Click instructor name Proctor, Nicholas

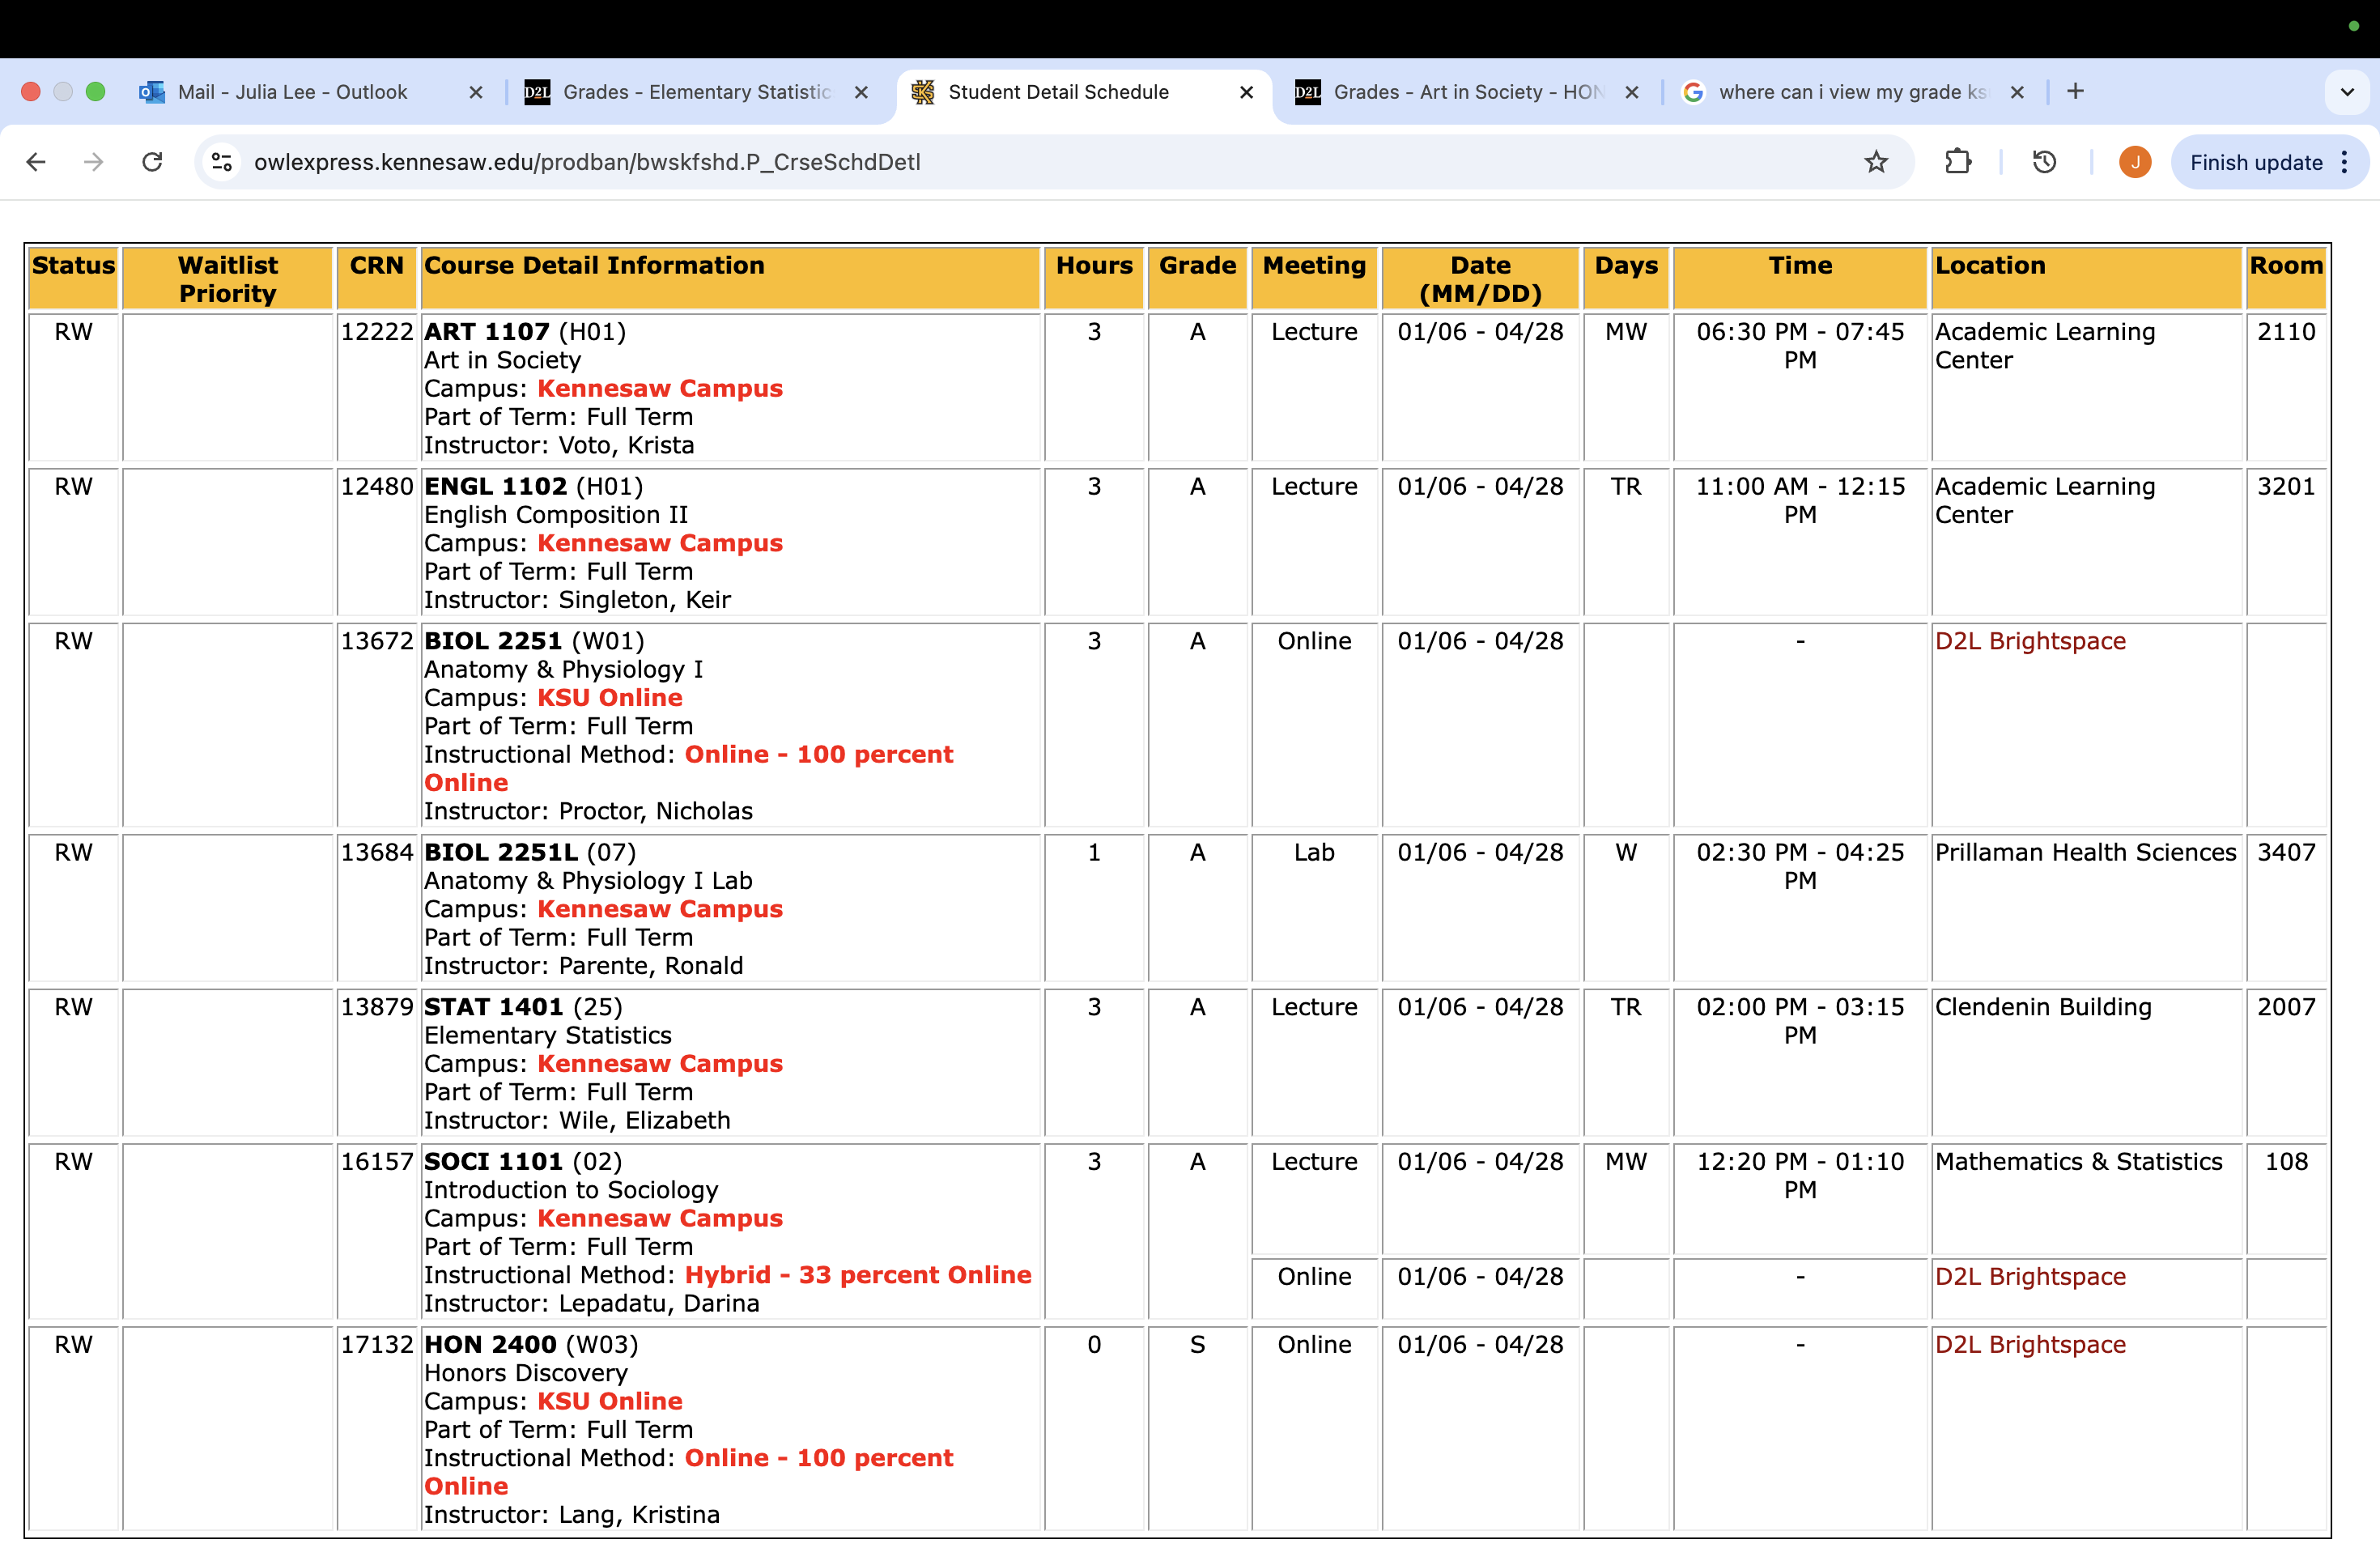(656, 811)
